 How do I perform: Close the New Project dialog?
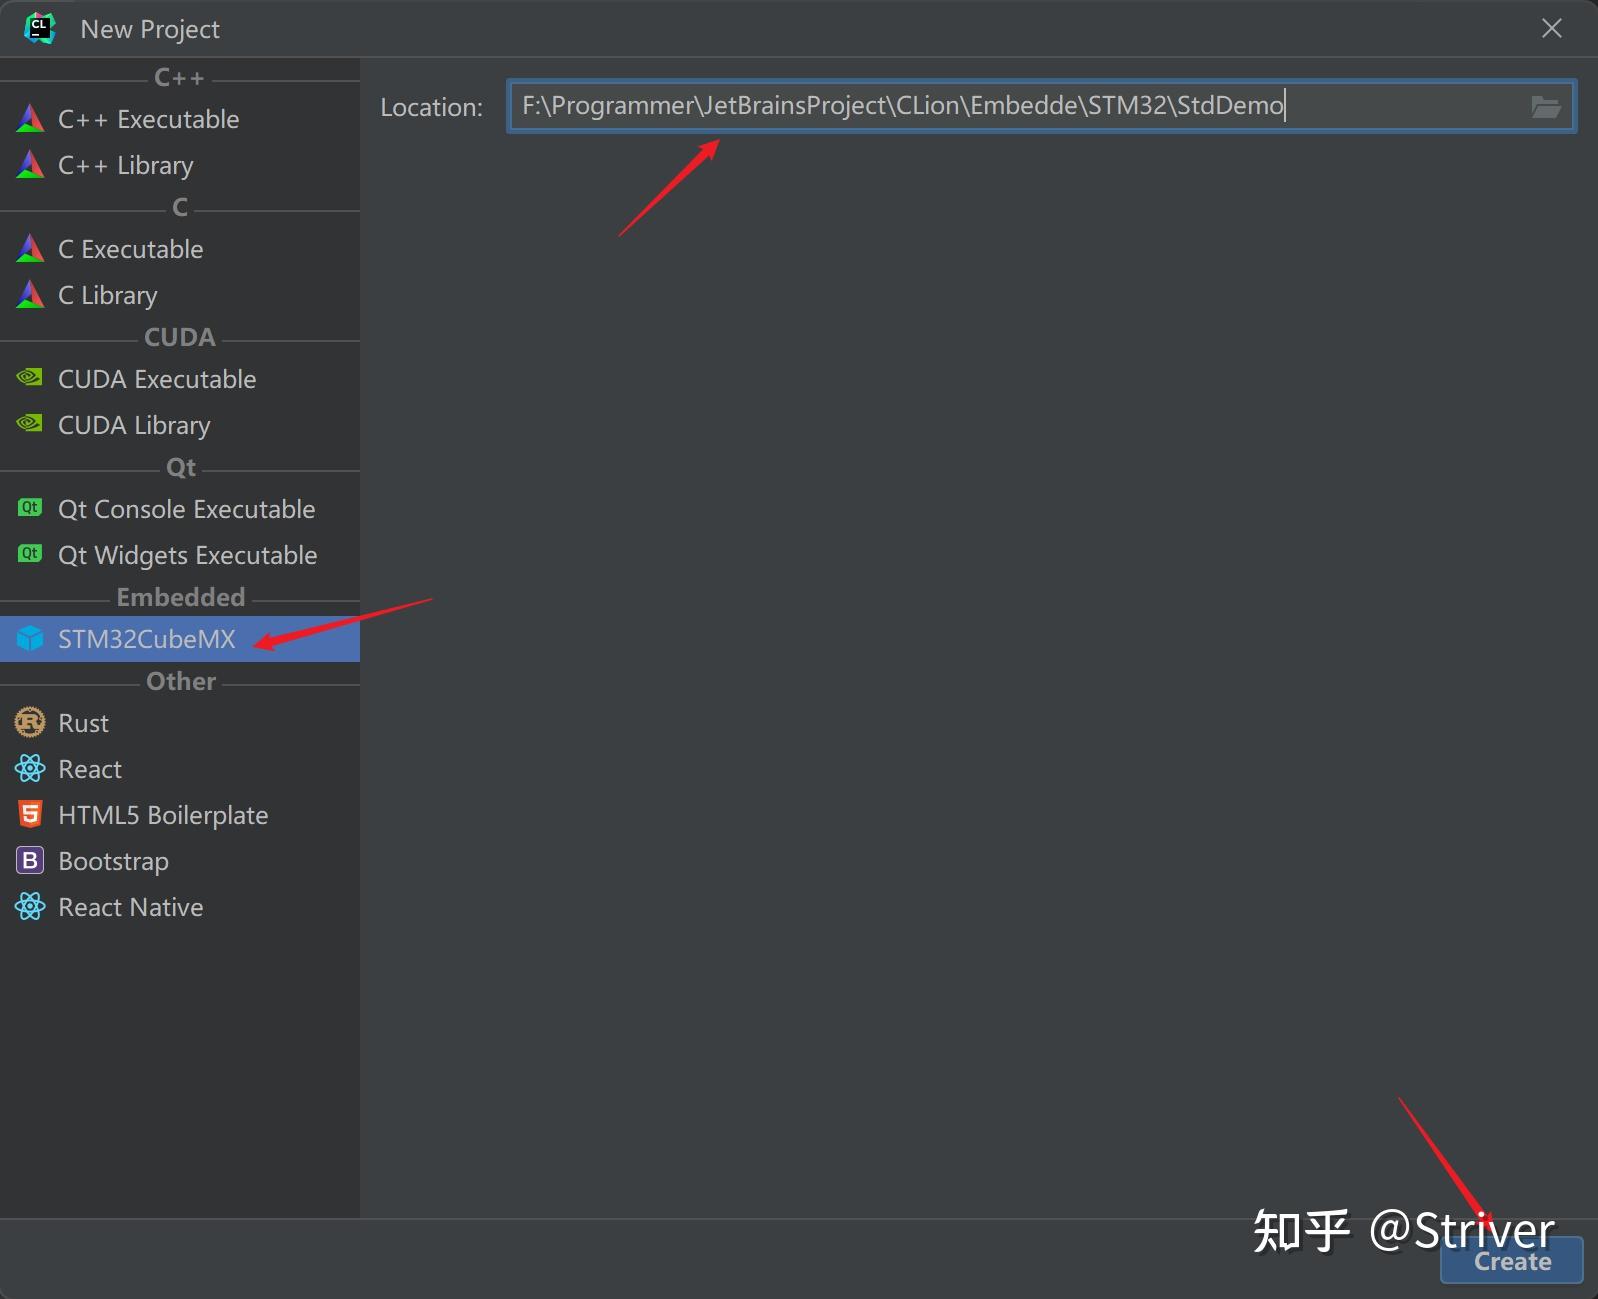pos(1551,28)
